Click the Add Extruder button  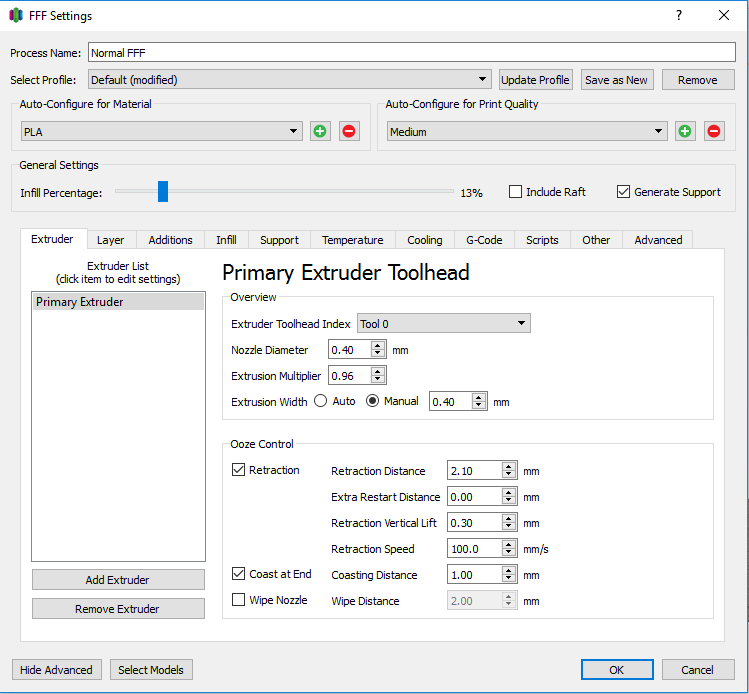click(x=118, y=580)
